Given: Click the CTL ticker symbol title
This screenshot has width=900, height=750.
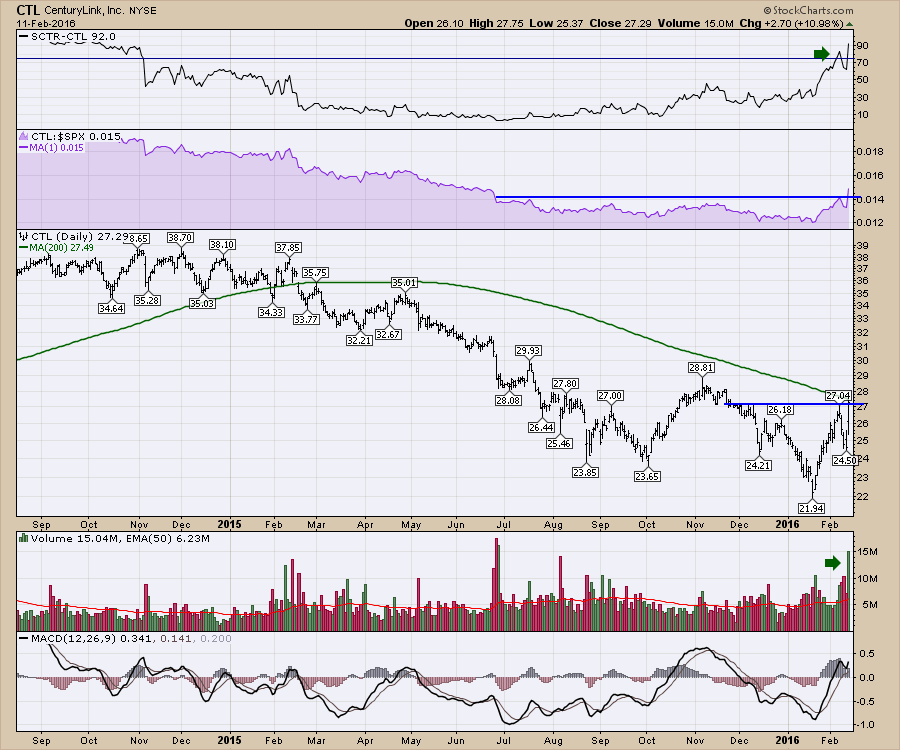Looking at the screenshot, I should point(28,9).
